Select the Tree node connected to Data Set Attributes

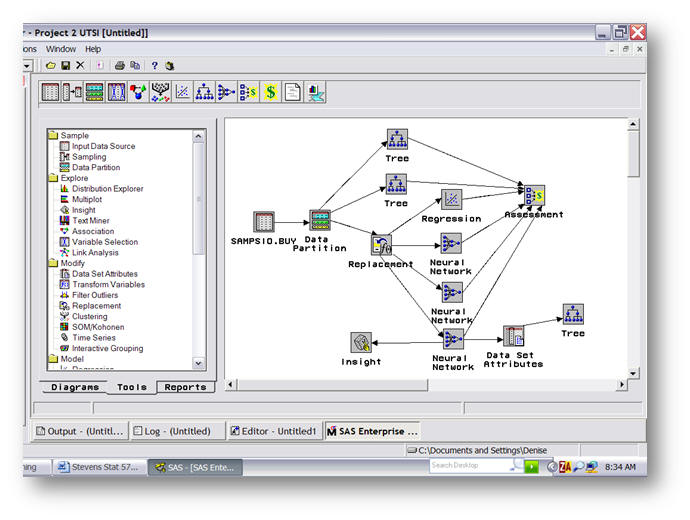coord(573,314)
